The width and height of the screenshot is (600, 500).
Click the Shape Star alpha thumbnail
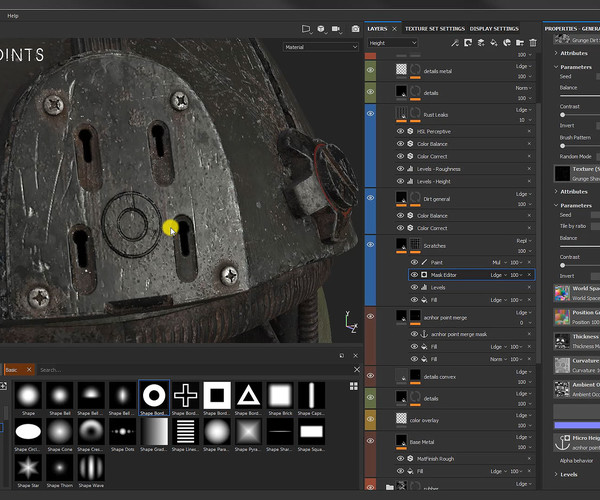(28, 467)
